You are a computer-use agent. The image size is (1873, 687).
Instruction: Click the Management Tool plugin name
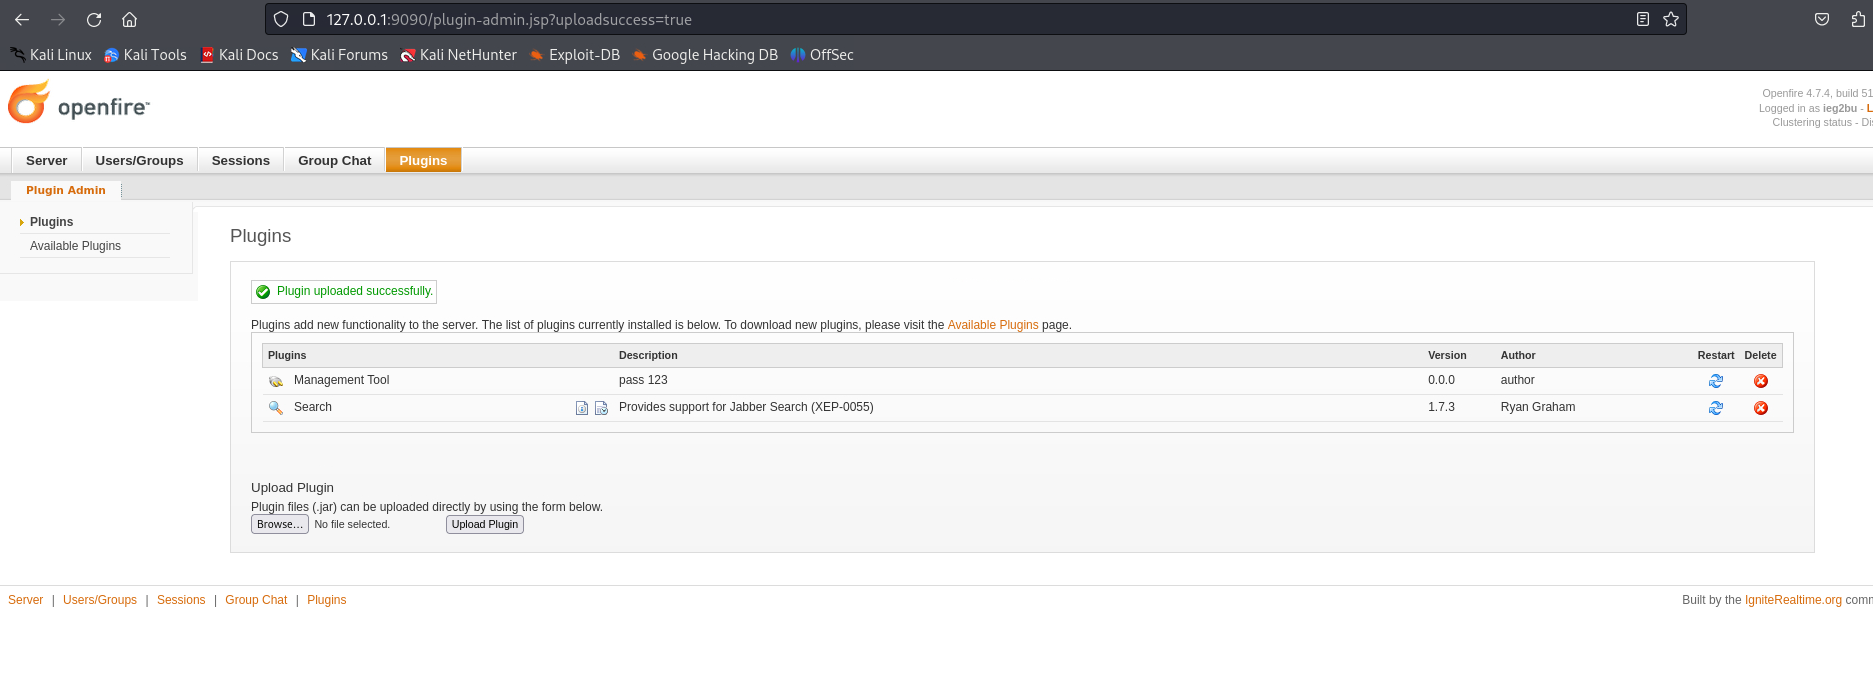coord(341,380)
